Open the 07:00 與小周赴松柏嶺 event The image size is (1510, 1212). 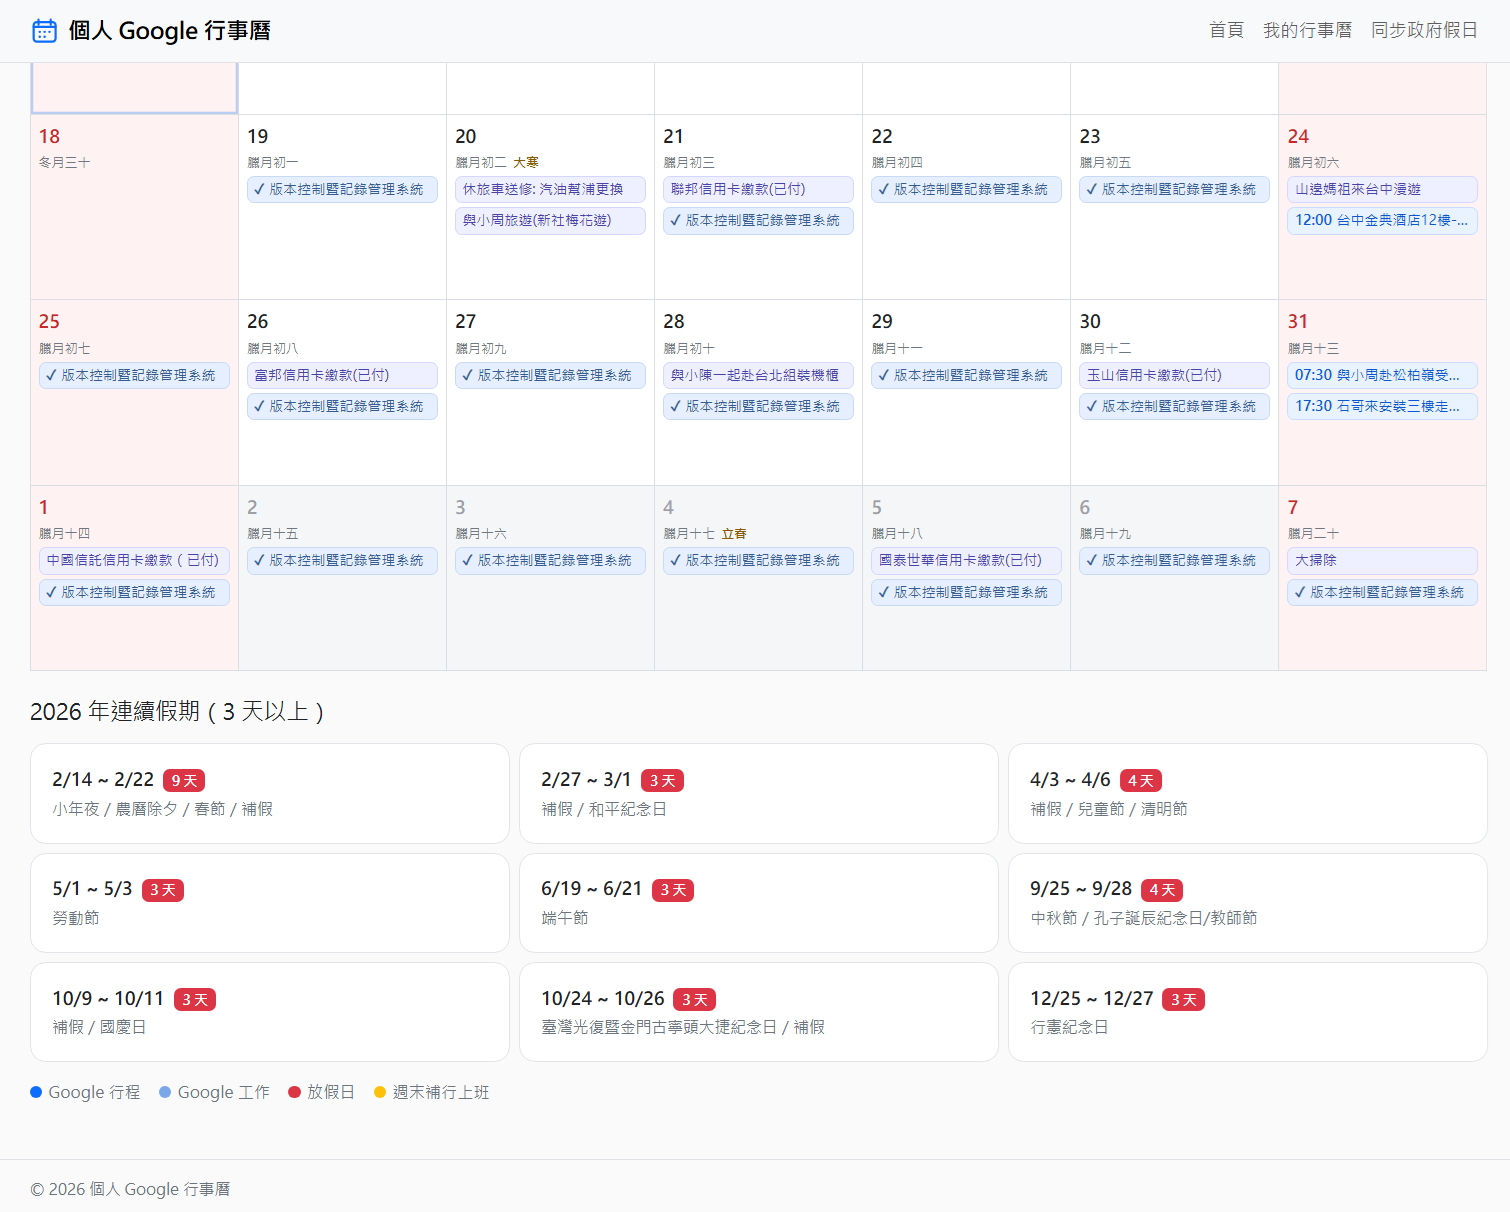point(1382,375)
